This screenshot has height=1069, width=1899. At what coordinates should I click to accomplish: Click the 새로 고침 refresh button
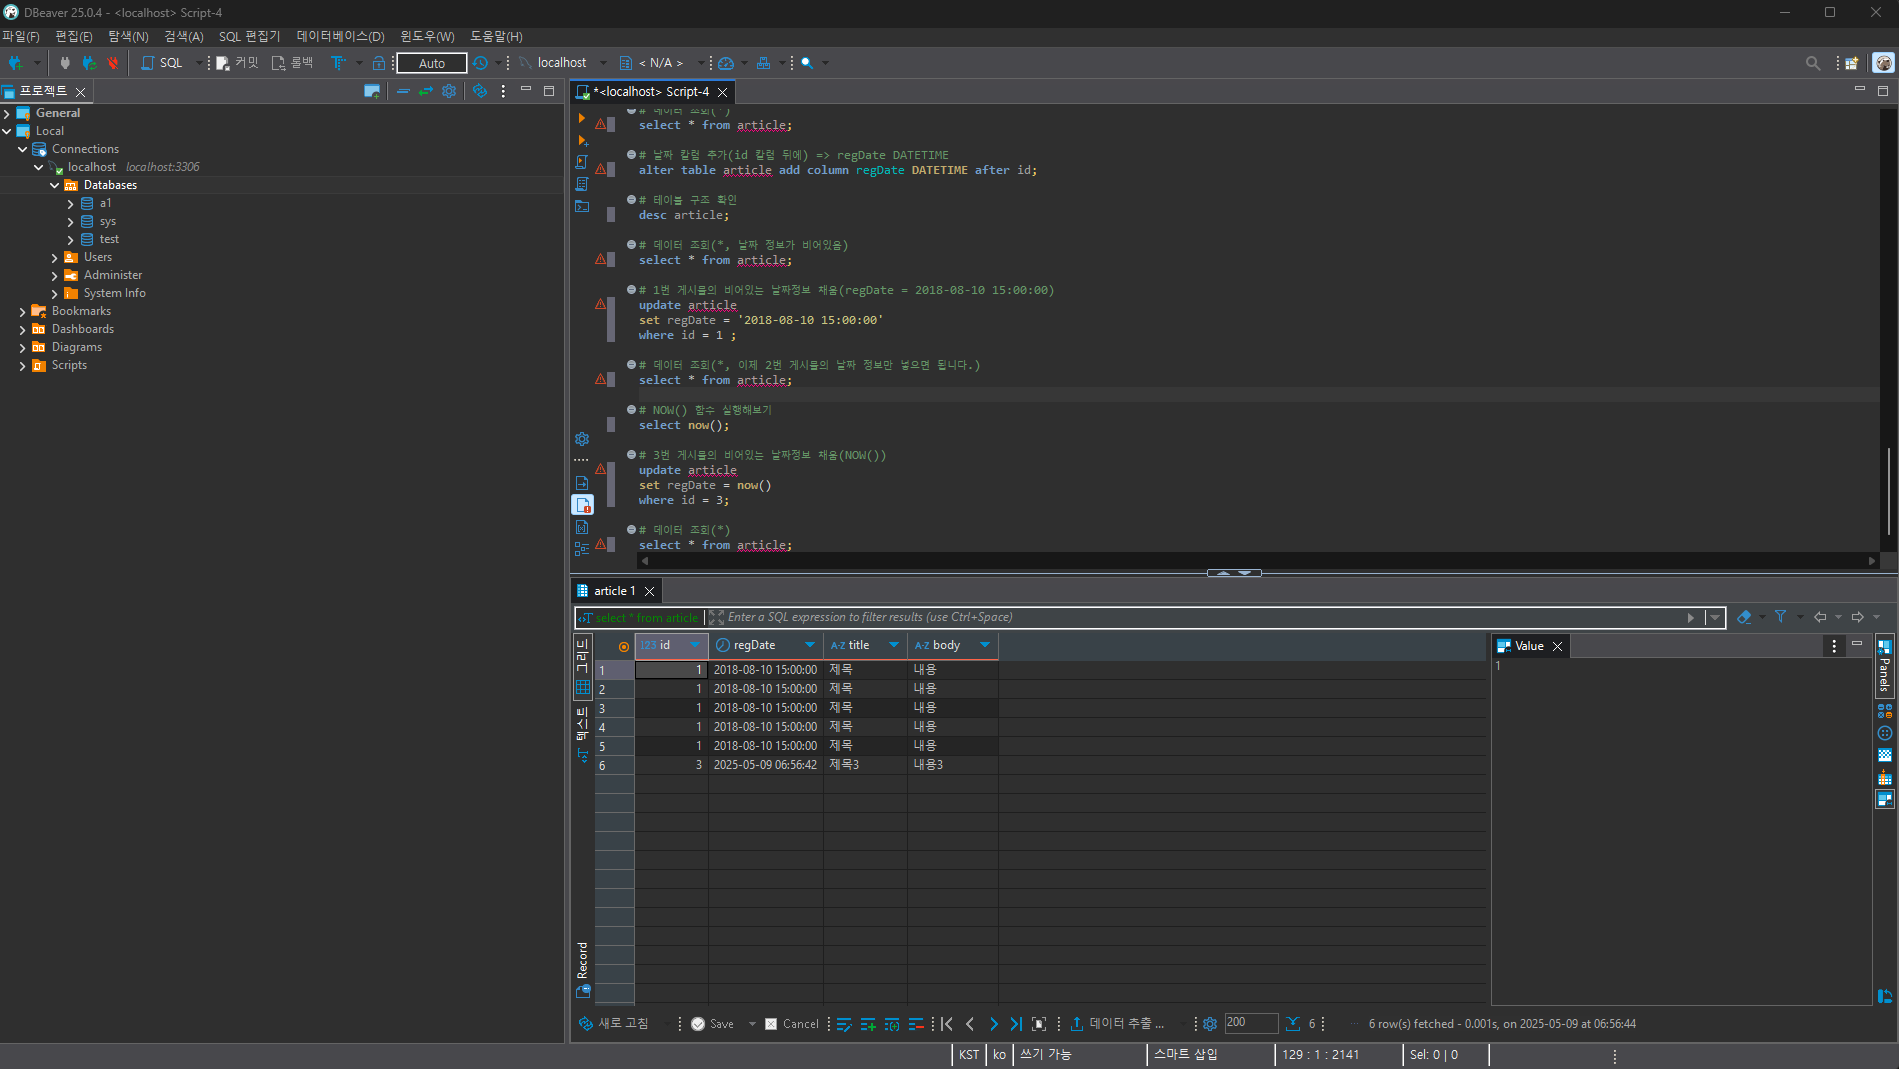coord(614,1024)
